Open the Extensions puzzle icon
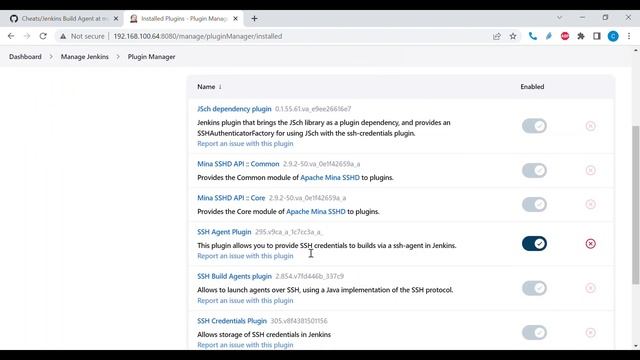 pyautogui.click(x=581, y=36)
